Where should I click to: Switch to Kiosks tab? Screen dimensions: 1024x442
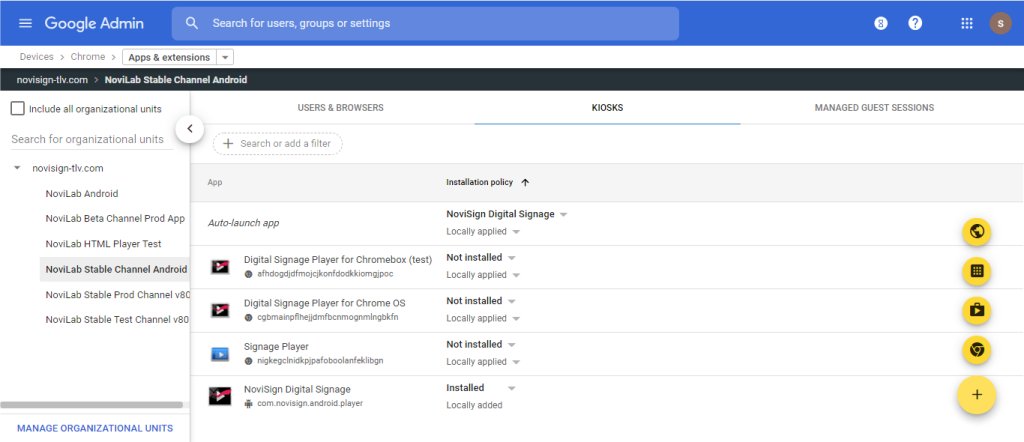pyautogui.click(x=607, y=108)
